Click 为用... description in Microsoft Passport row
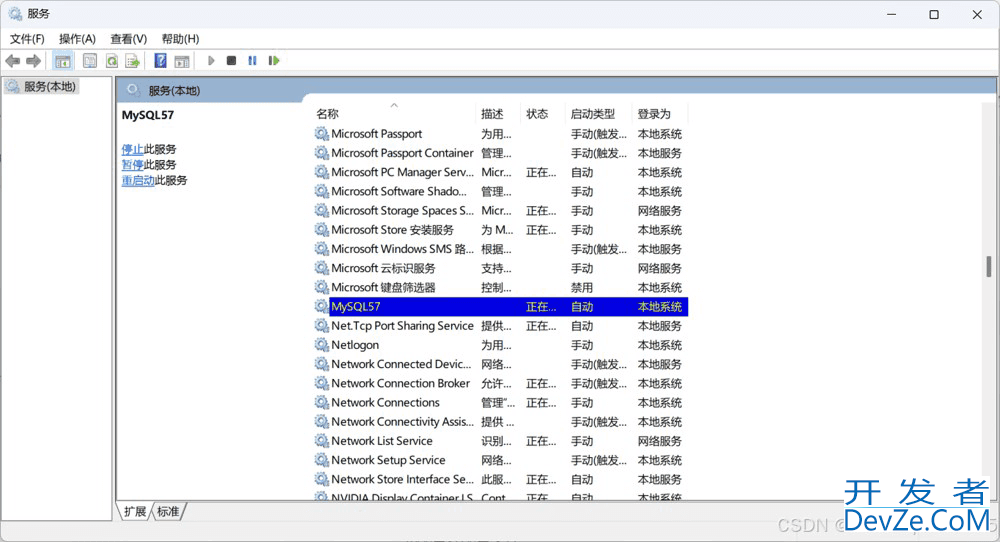The width and height of the screenshot is (1000, 542). point(496,134)
